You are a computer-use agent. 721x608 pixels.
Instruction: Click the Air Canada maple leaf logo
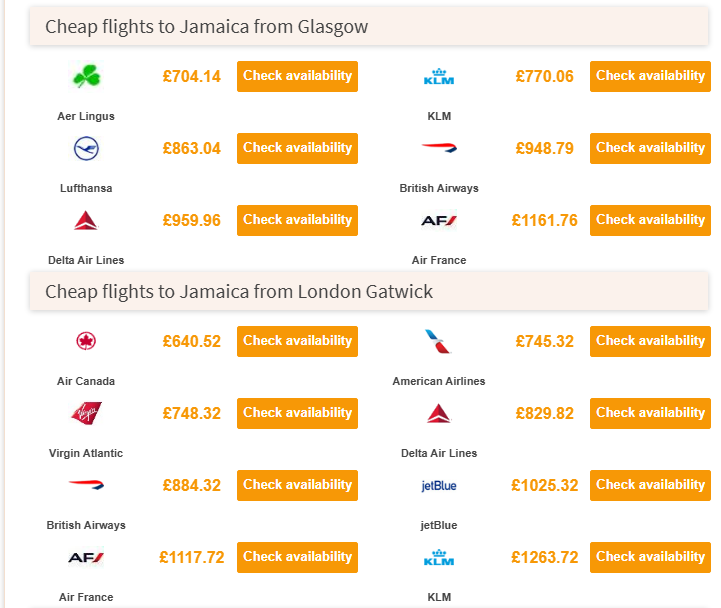click(x=86, y=341)
